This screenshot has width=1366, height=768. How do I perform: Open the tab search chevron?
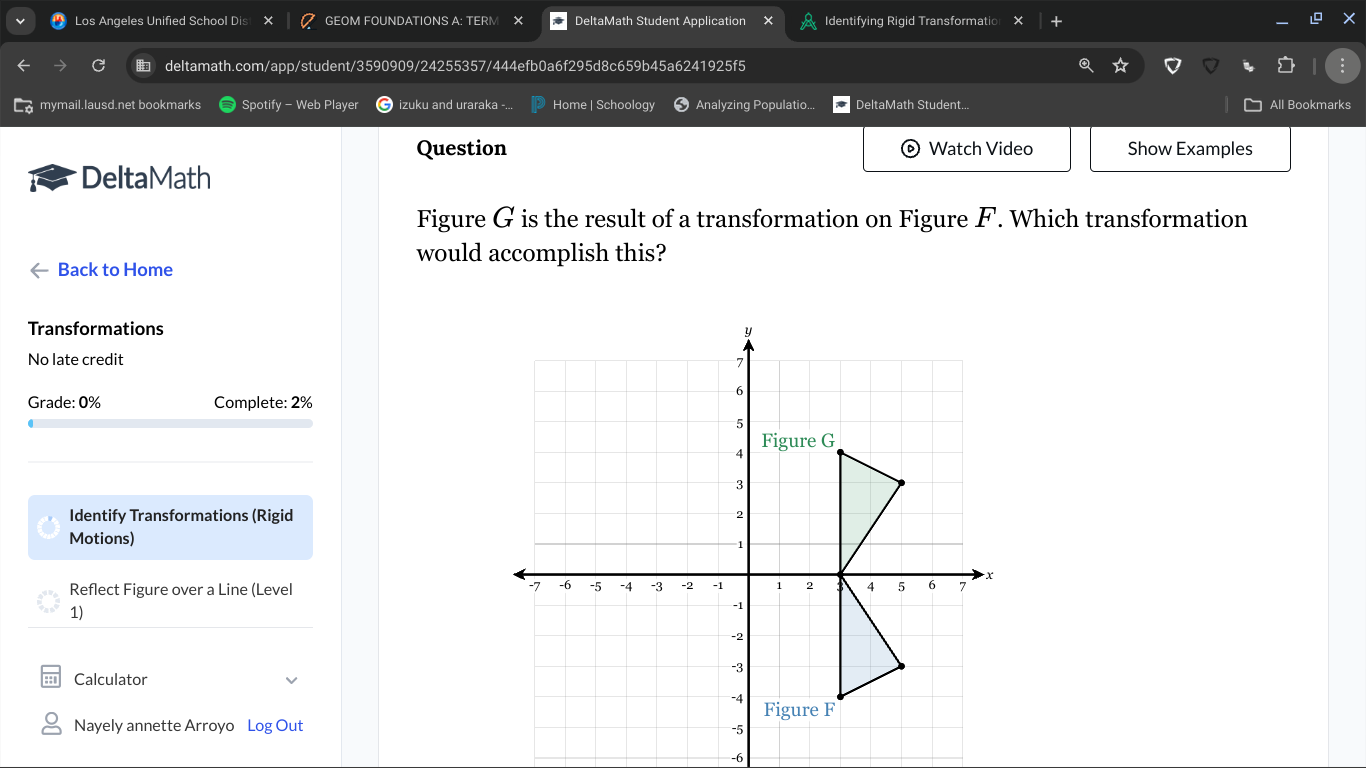[x=20, y=21]
